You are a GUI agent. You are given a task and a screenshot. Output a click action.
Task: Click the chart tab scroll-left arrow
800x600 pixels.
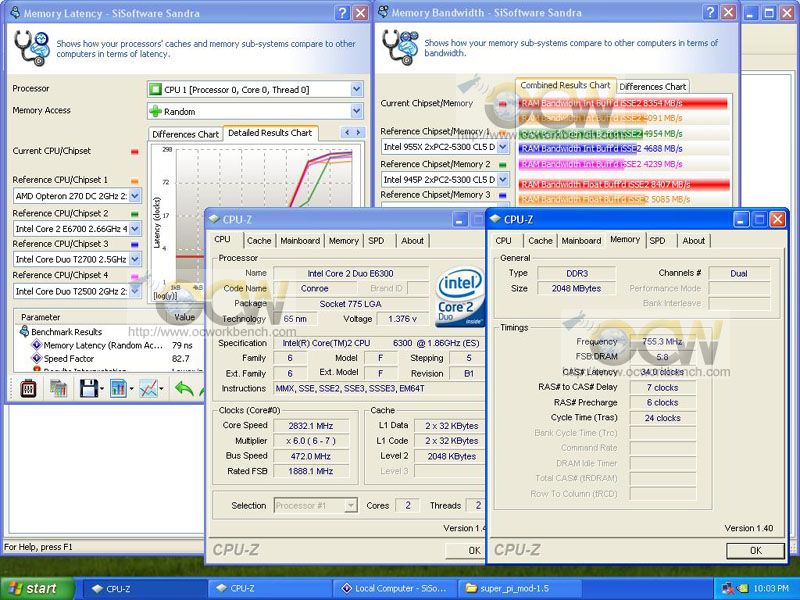click(x=347, y=133)
